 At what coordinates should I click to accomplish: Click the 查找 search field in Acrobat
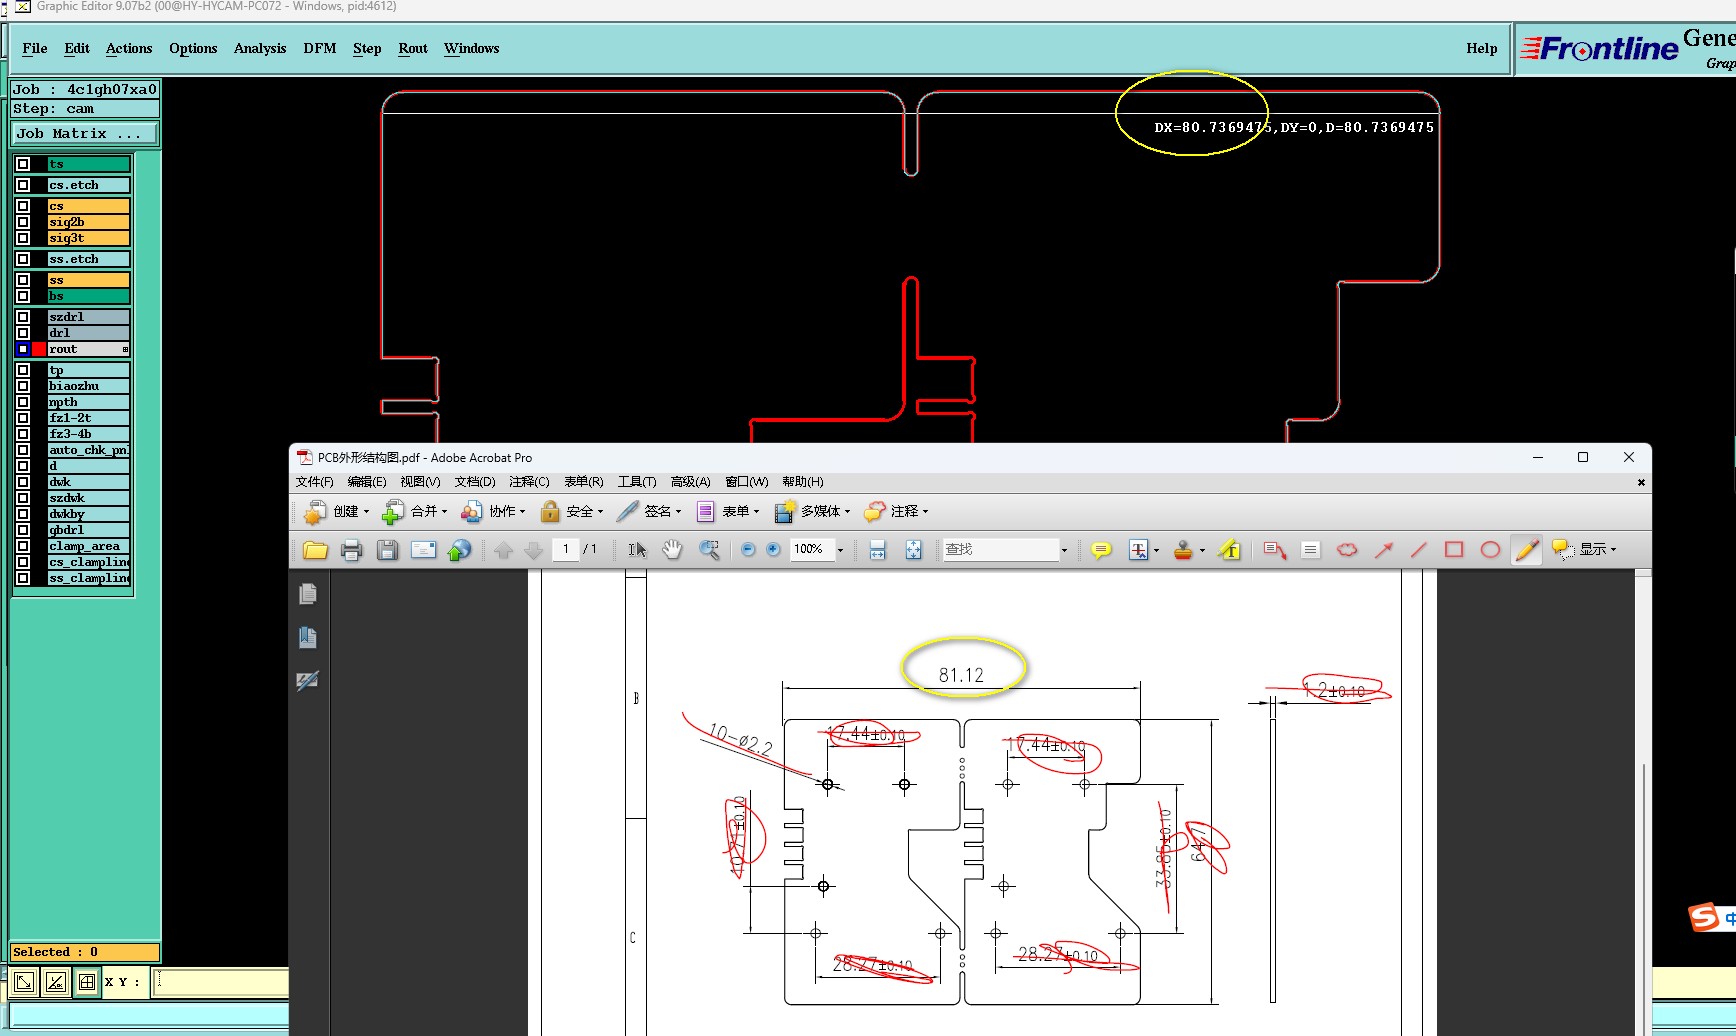(1001, 550)
